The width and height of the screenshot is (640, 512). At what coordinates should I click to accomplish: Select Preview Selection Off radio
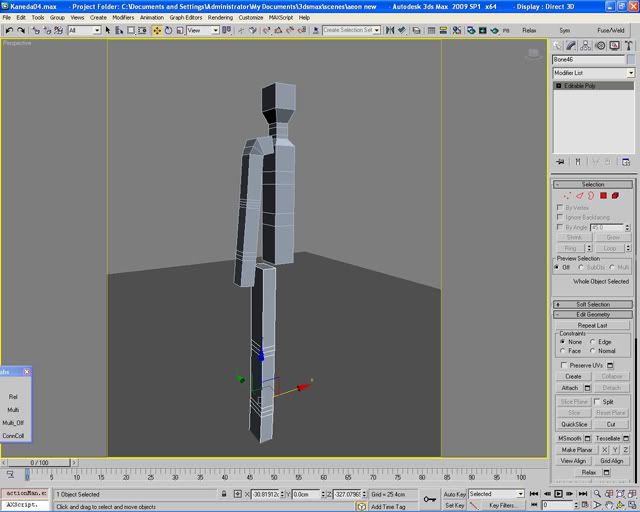pos(557,267)
